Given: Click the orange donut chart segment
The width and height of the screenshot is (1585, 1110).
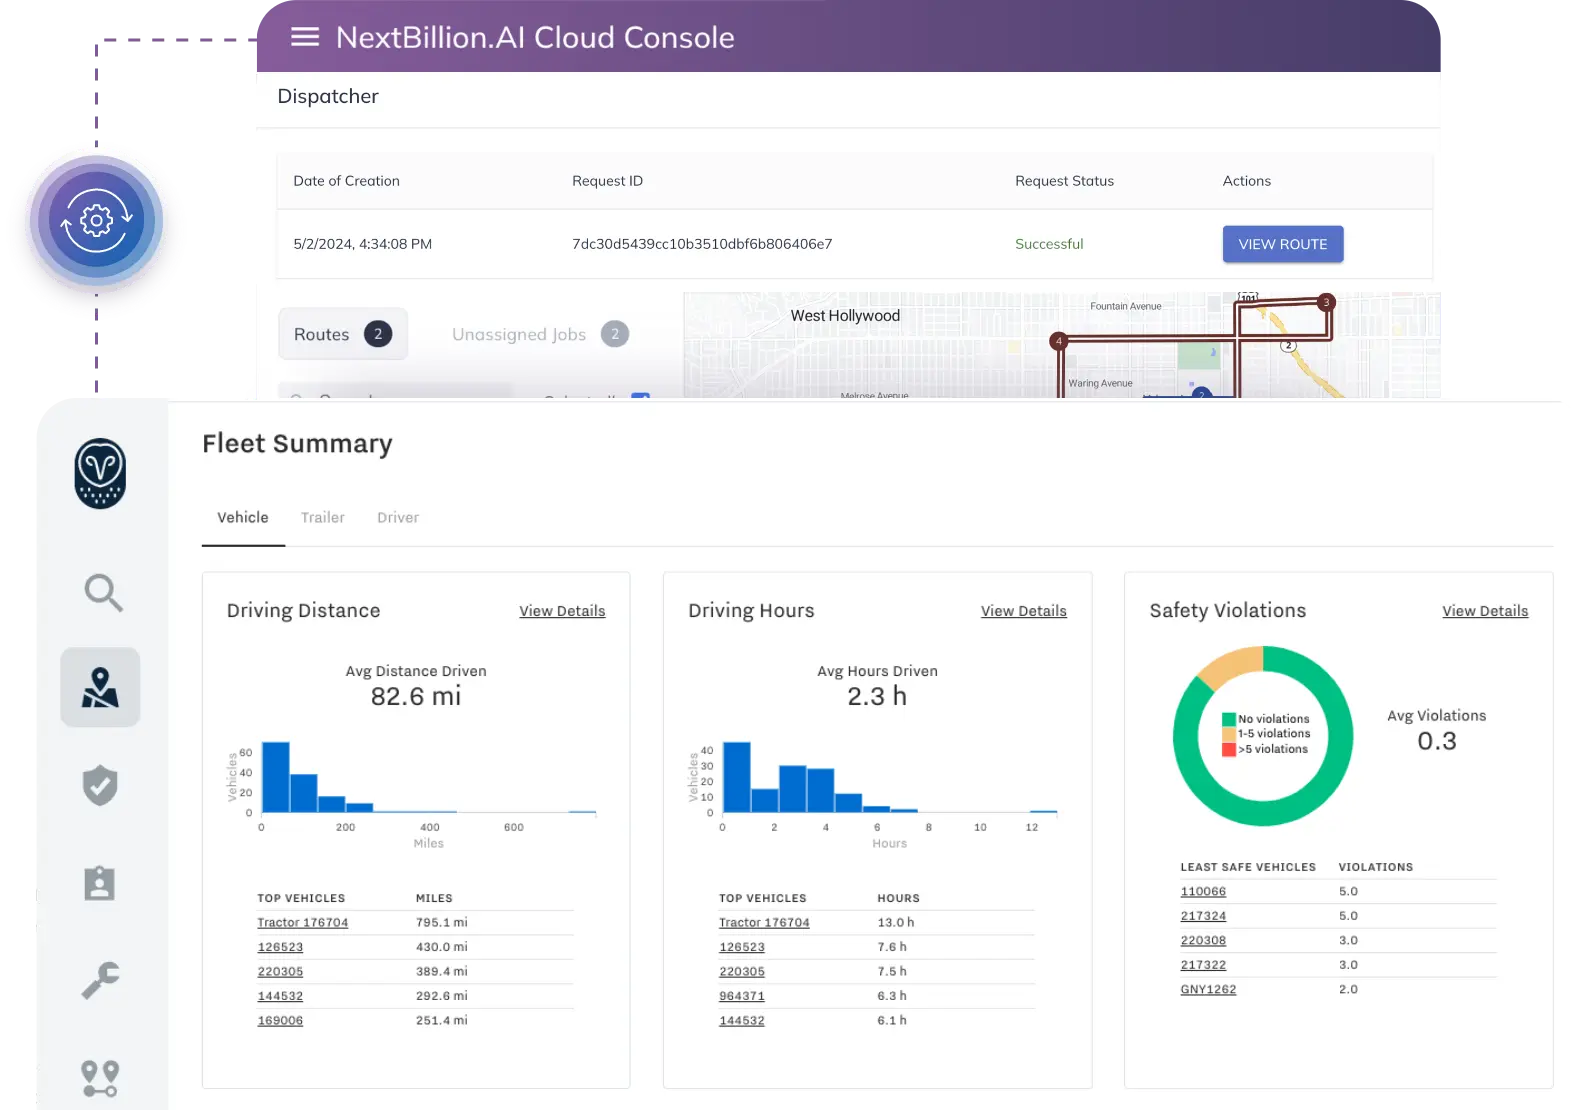Looking at the screenshot, I should click(1233, 665).
